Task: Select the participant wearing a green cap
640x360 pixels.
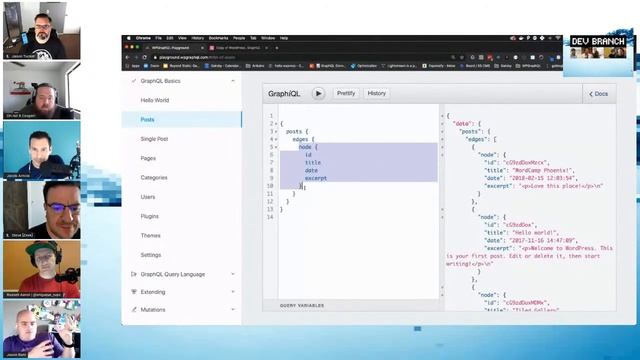Action: [x=42, y=269]
